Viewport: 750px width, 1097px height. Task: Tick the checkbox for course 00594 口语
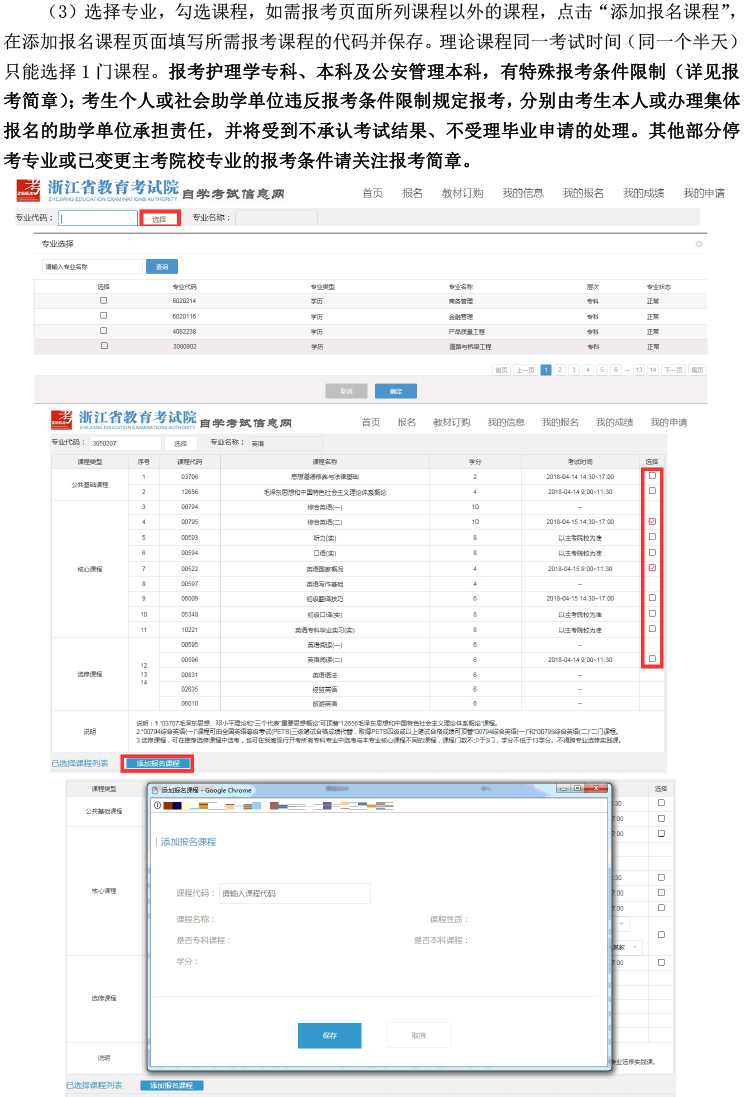[652, 552]
